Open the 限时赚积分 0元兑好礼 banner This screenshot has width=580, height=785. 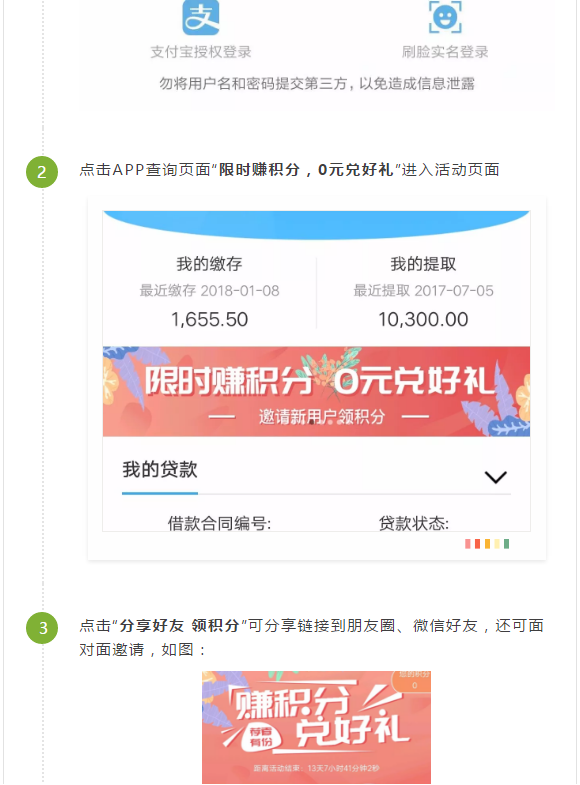click(316, 391)
